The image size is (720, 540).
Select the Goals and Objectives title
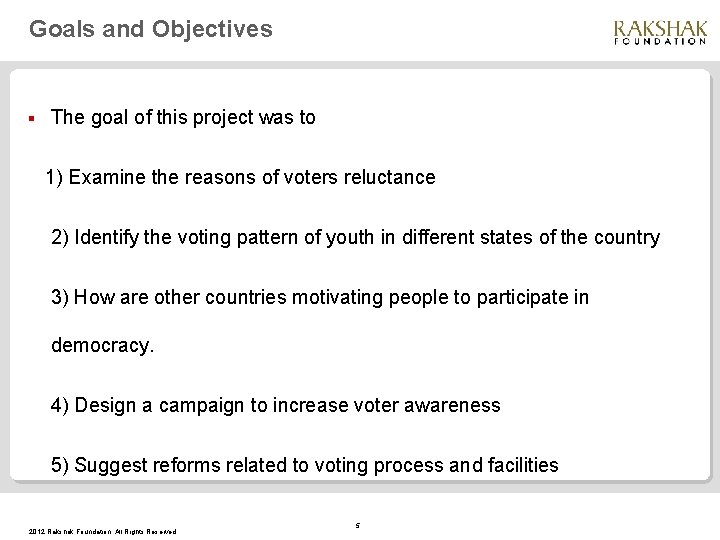(x=151, y=29)
